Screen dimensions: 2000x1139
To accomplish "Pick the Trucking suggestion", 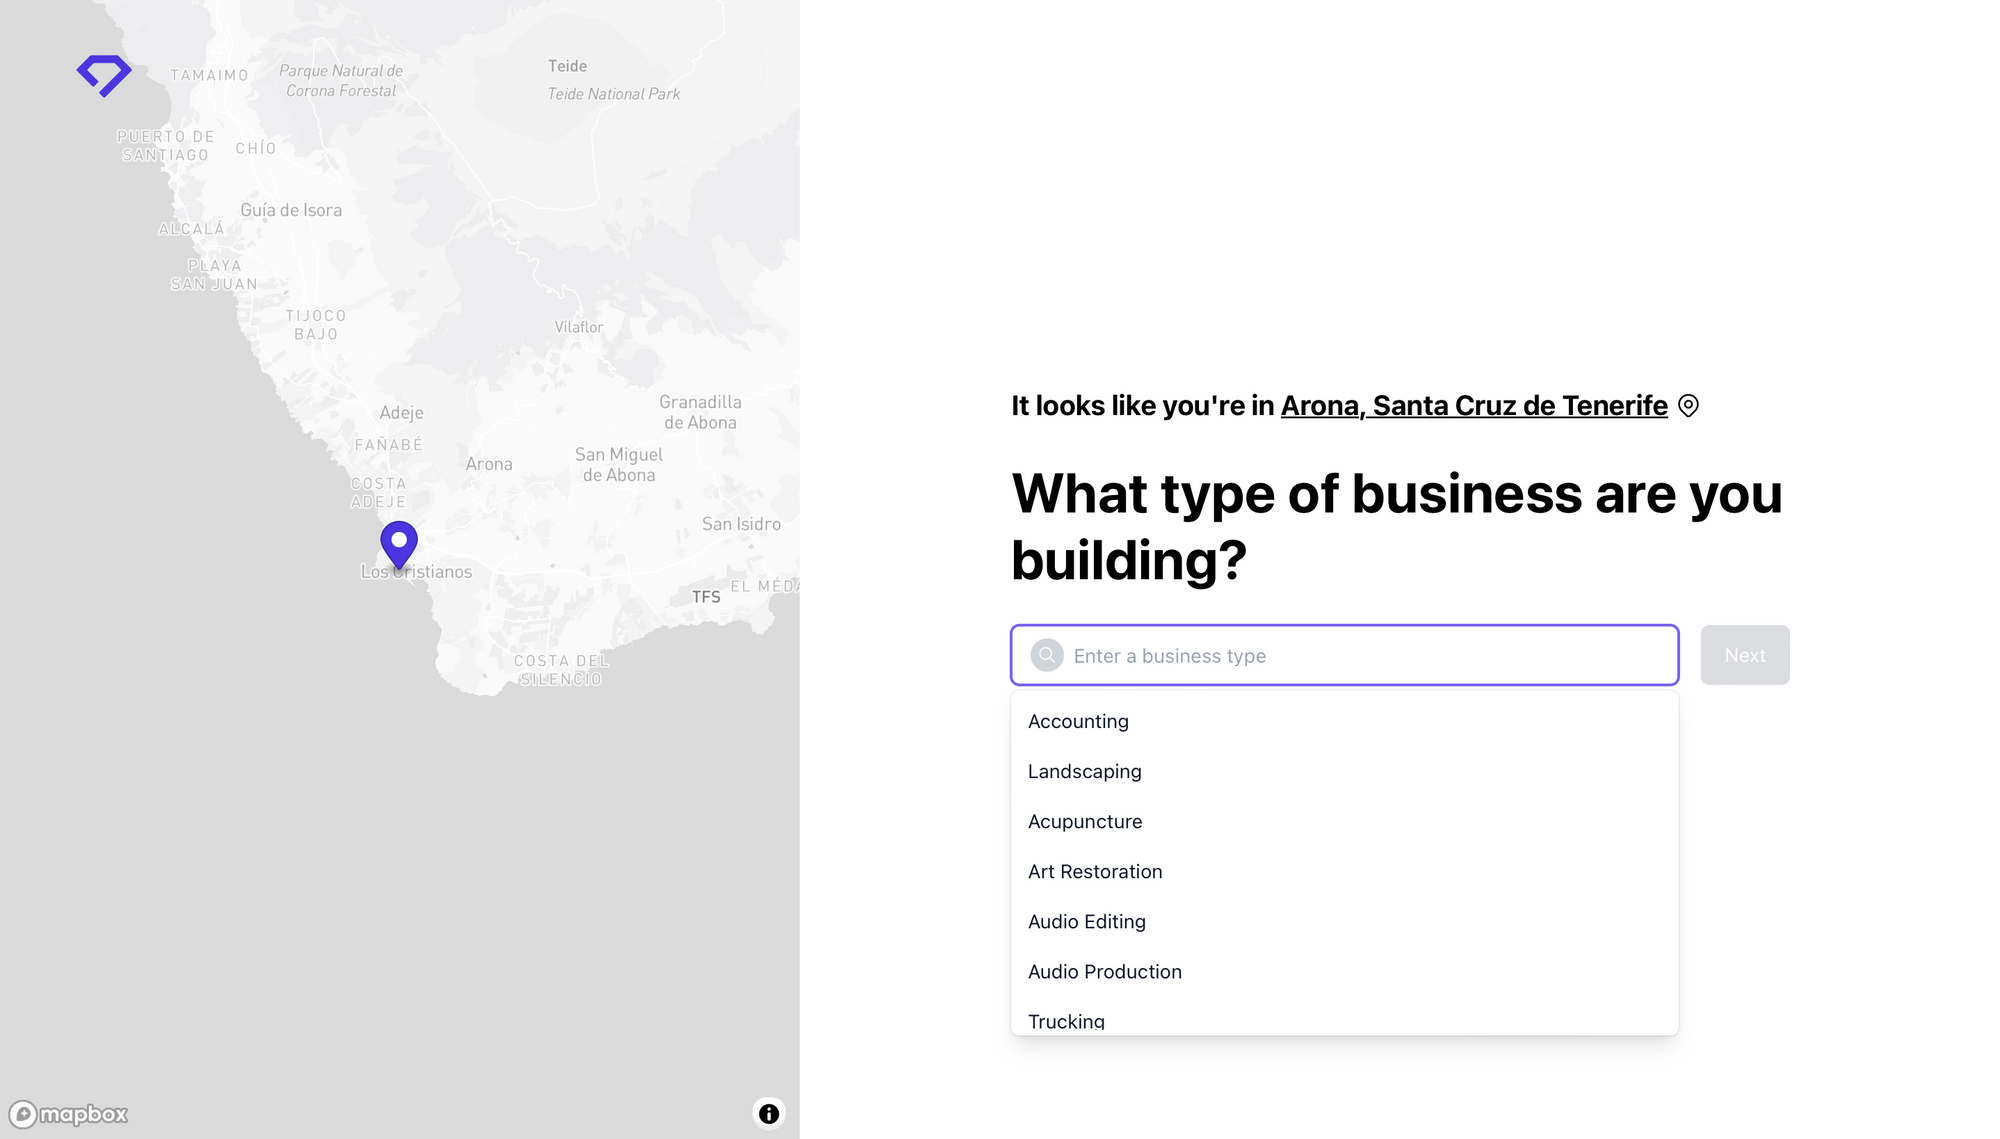I will (1066, 1020).
